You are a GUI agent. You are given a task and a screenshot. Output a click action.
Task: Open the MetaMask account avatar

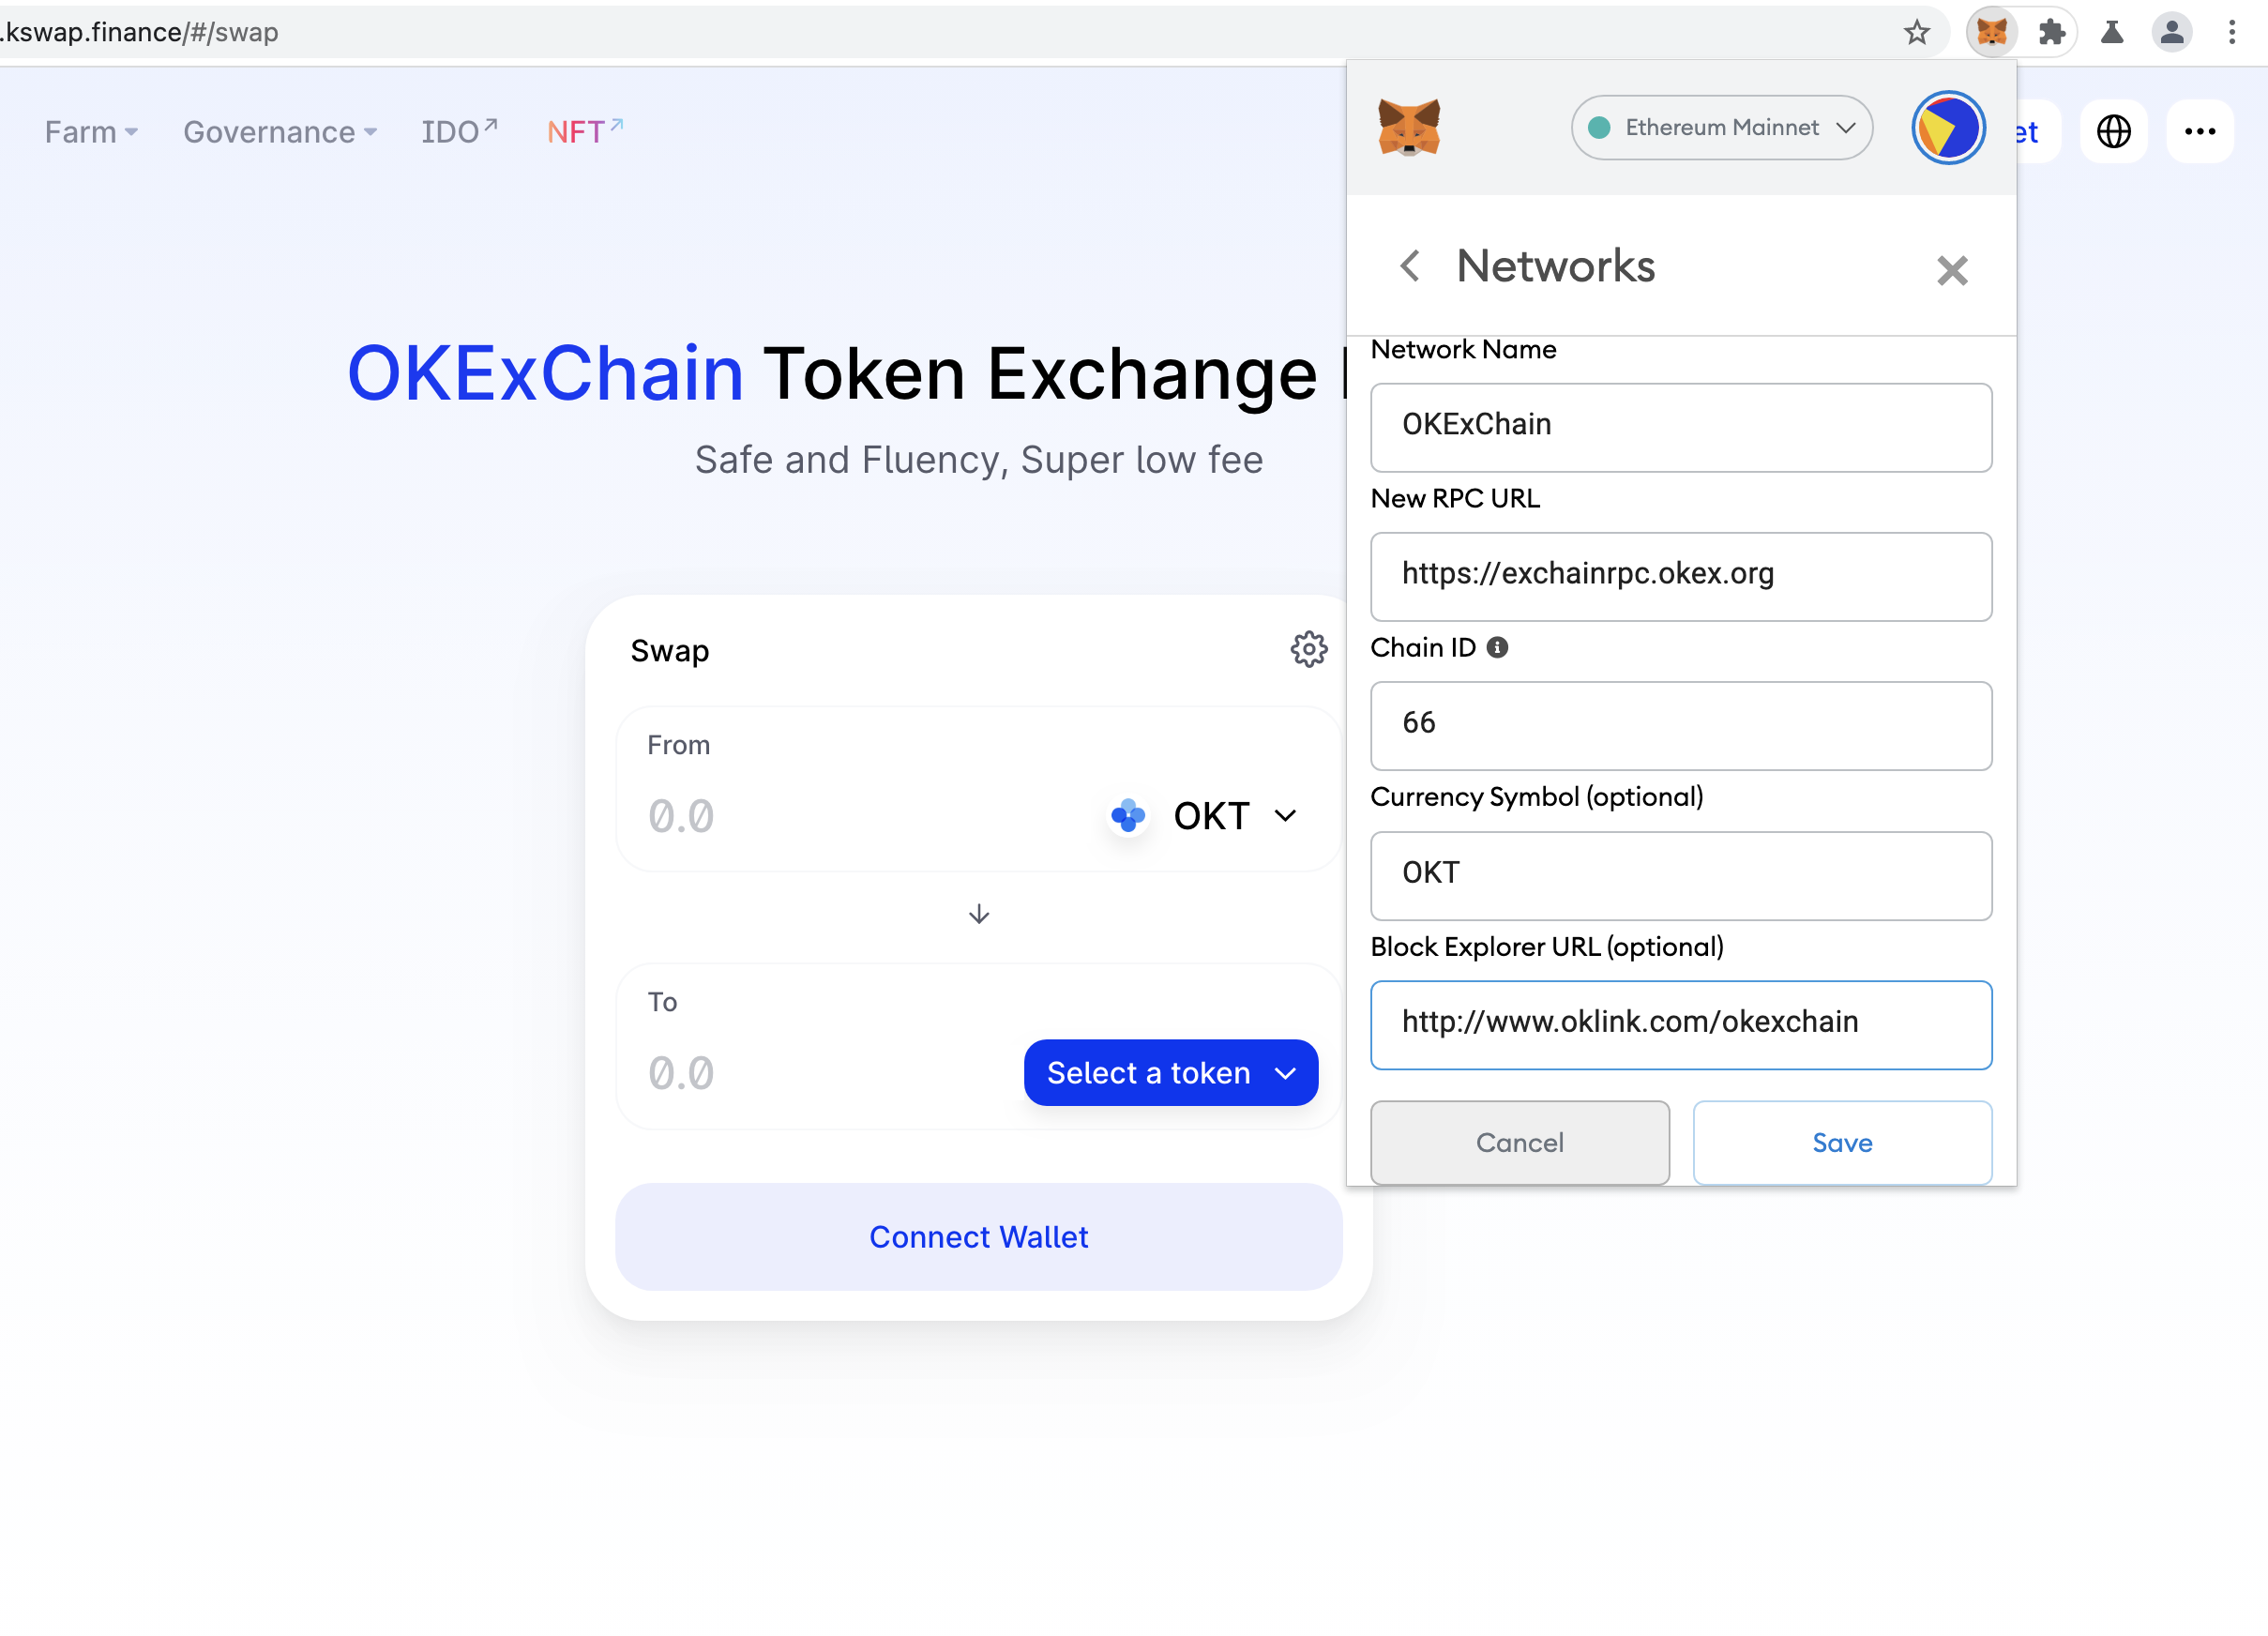(x=1948, y=127)
